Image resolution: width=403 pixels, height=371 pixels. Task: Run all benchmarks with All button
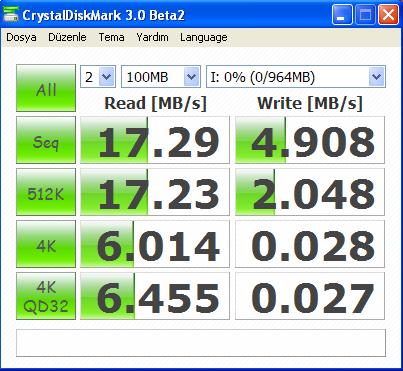[x=46, y=88]
